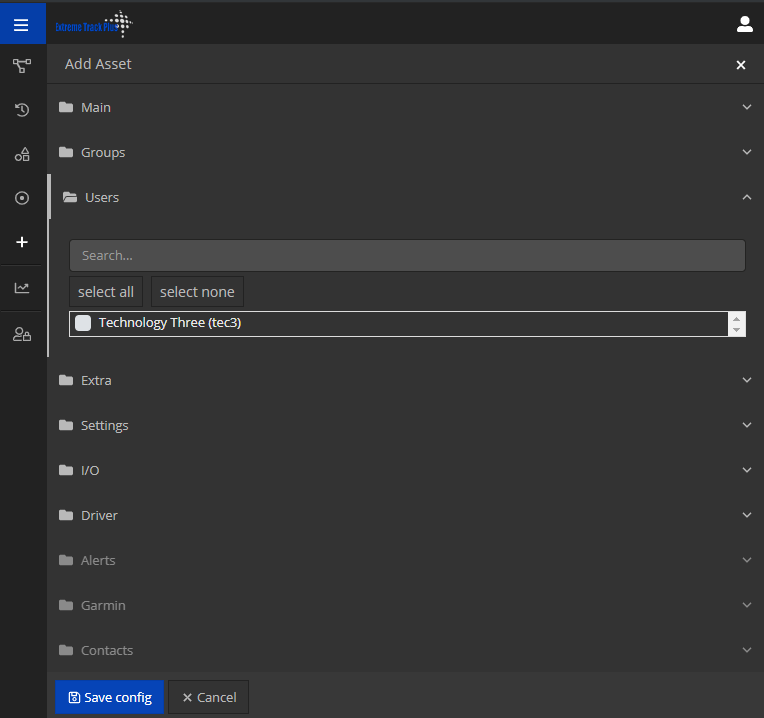The width and height of the screenshot is (764, 718).
Task: Click the user list scroll down arrow
Action: [736, 330]
